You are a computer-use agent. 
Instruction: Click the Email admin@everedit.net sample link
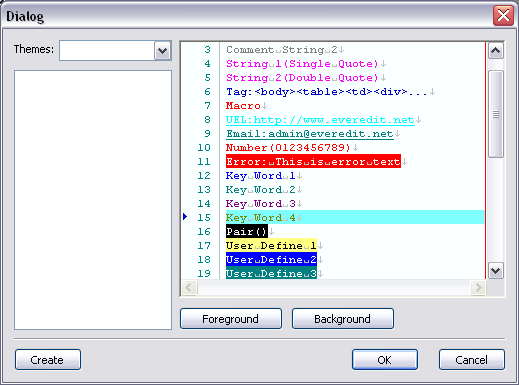pos(310,134)
